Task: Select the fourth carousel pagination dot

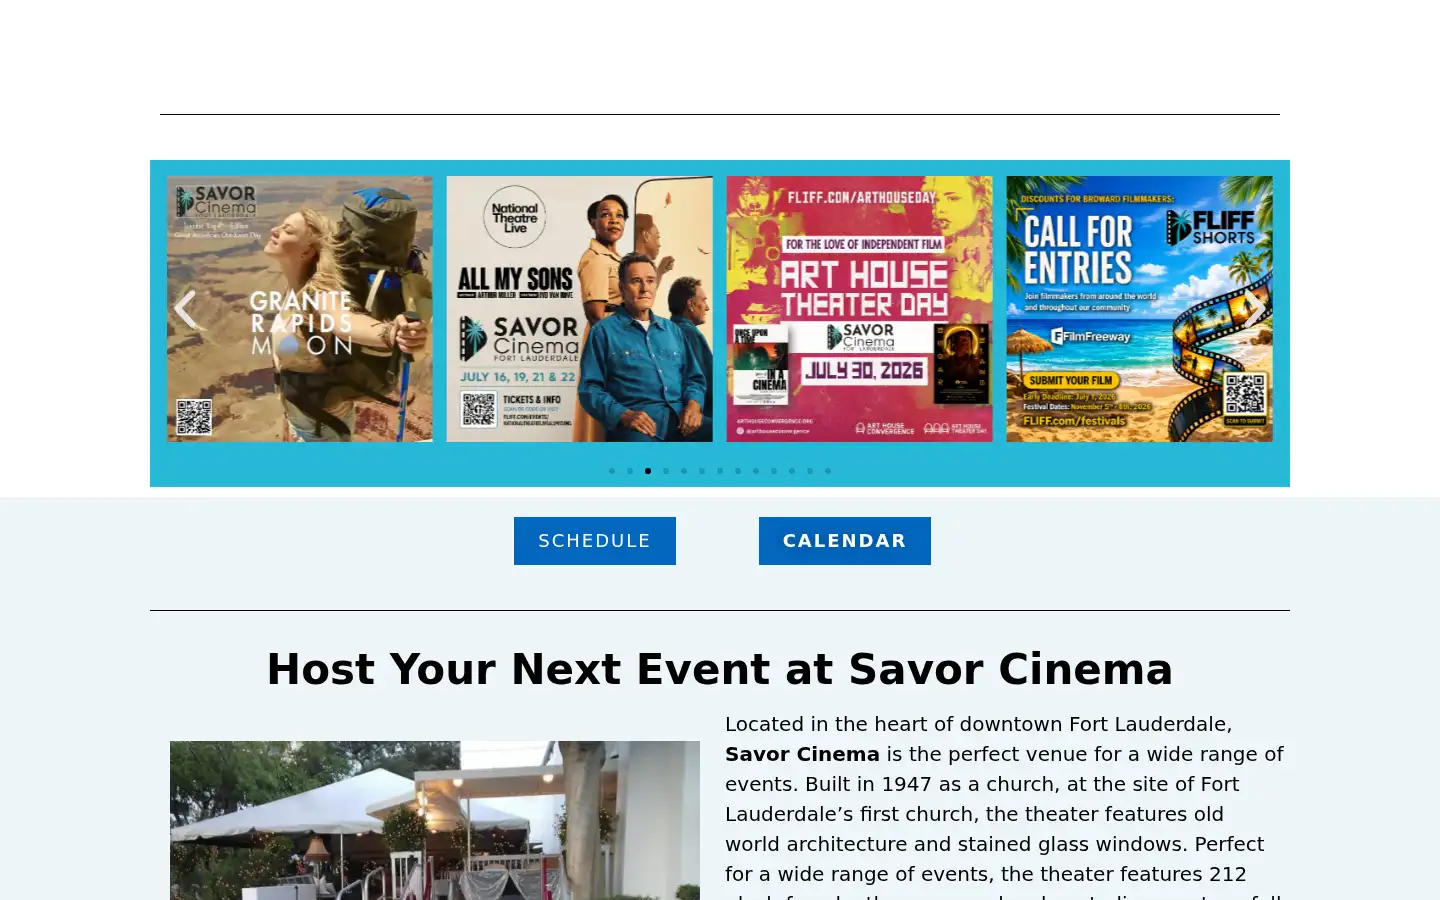Action: (666, 471)
